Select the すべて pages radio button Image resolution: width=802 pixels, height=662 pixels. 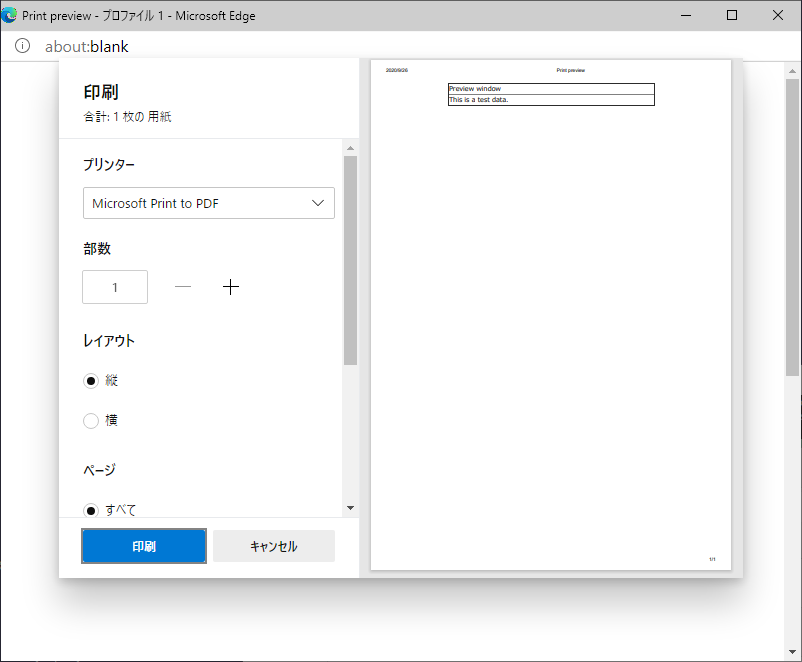click(91, 510)
